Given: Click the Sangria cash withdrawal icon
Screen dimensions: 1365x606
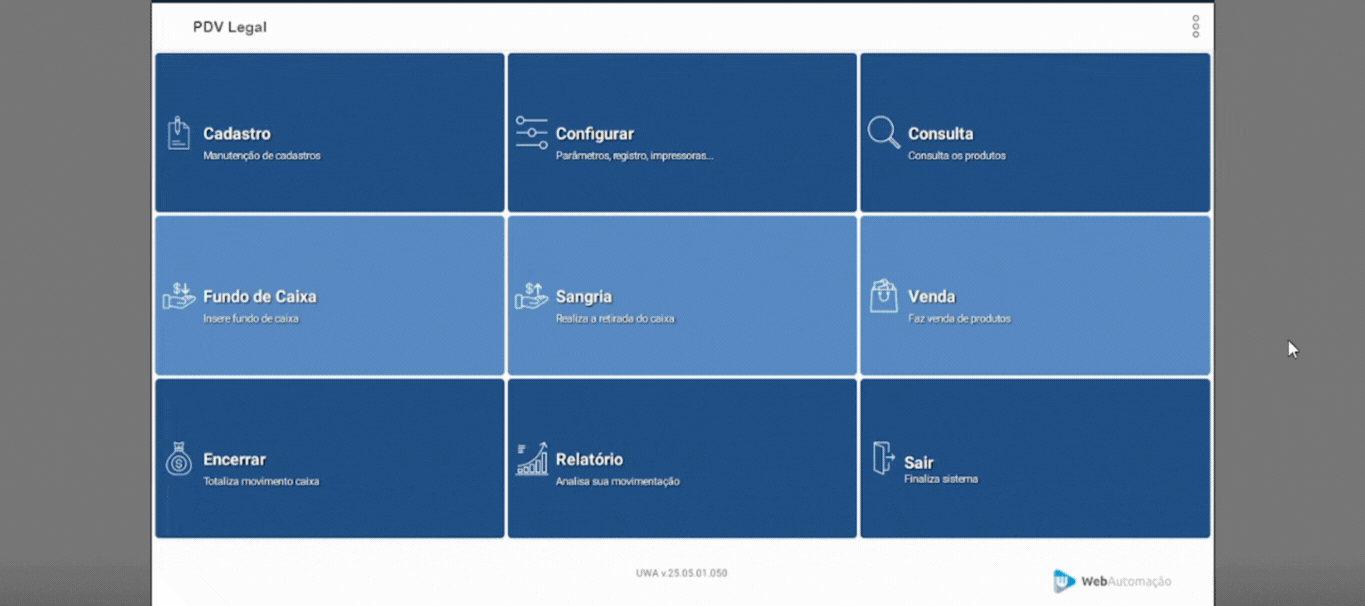Looking at the screenshot, I should [x=531, y=296].
